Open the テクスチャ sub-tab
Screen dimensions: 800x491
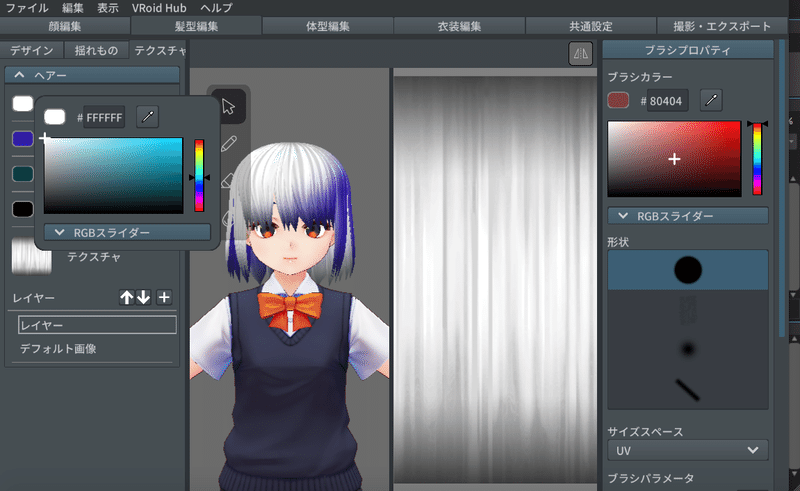click(159, 50)
